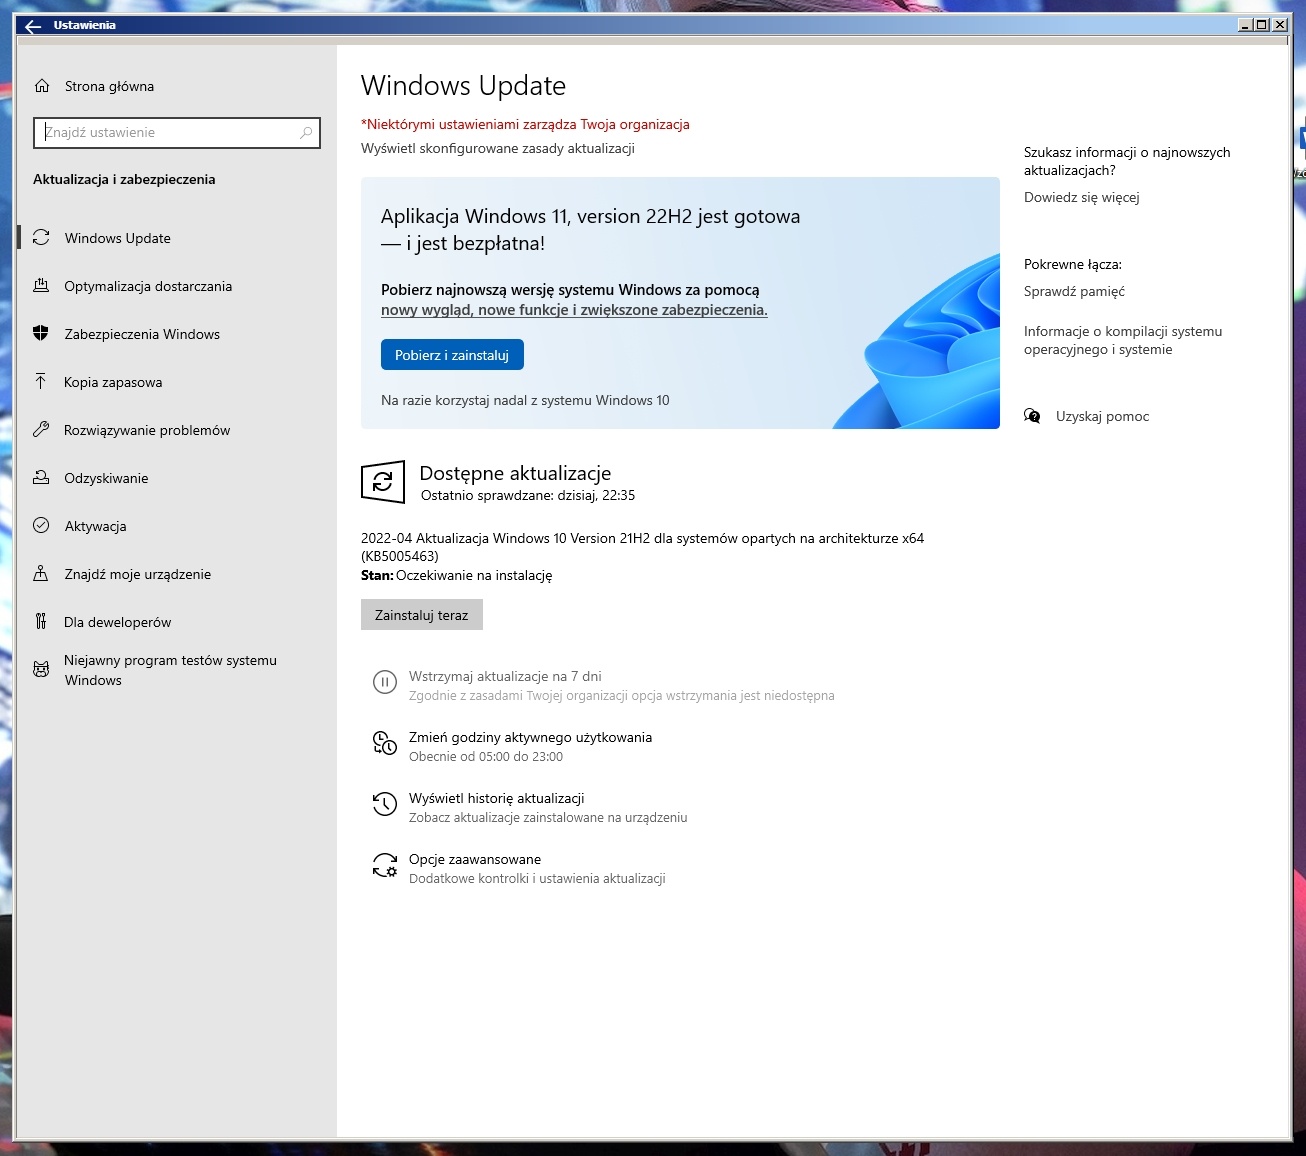The width and height of the screenshot is (1306, 1156).
Task: Click Ostatnio sprawdzane: dzisiaj, 22:35 text
Action: coord(528,495)
